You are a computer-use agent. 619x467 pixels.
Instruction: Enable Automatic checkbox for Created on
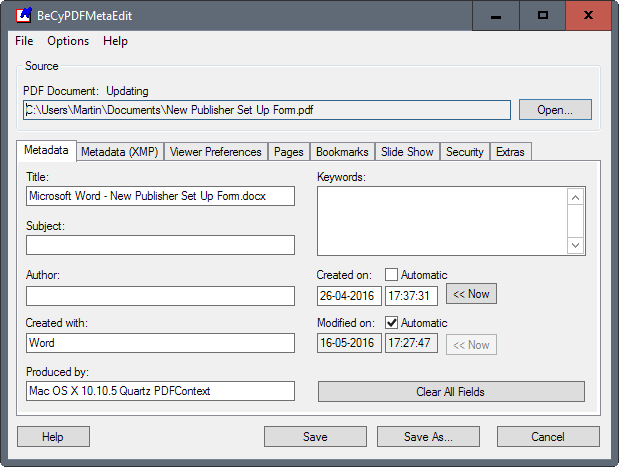click(391, 274)
